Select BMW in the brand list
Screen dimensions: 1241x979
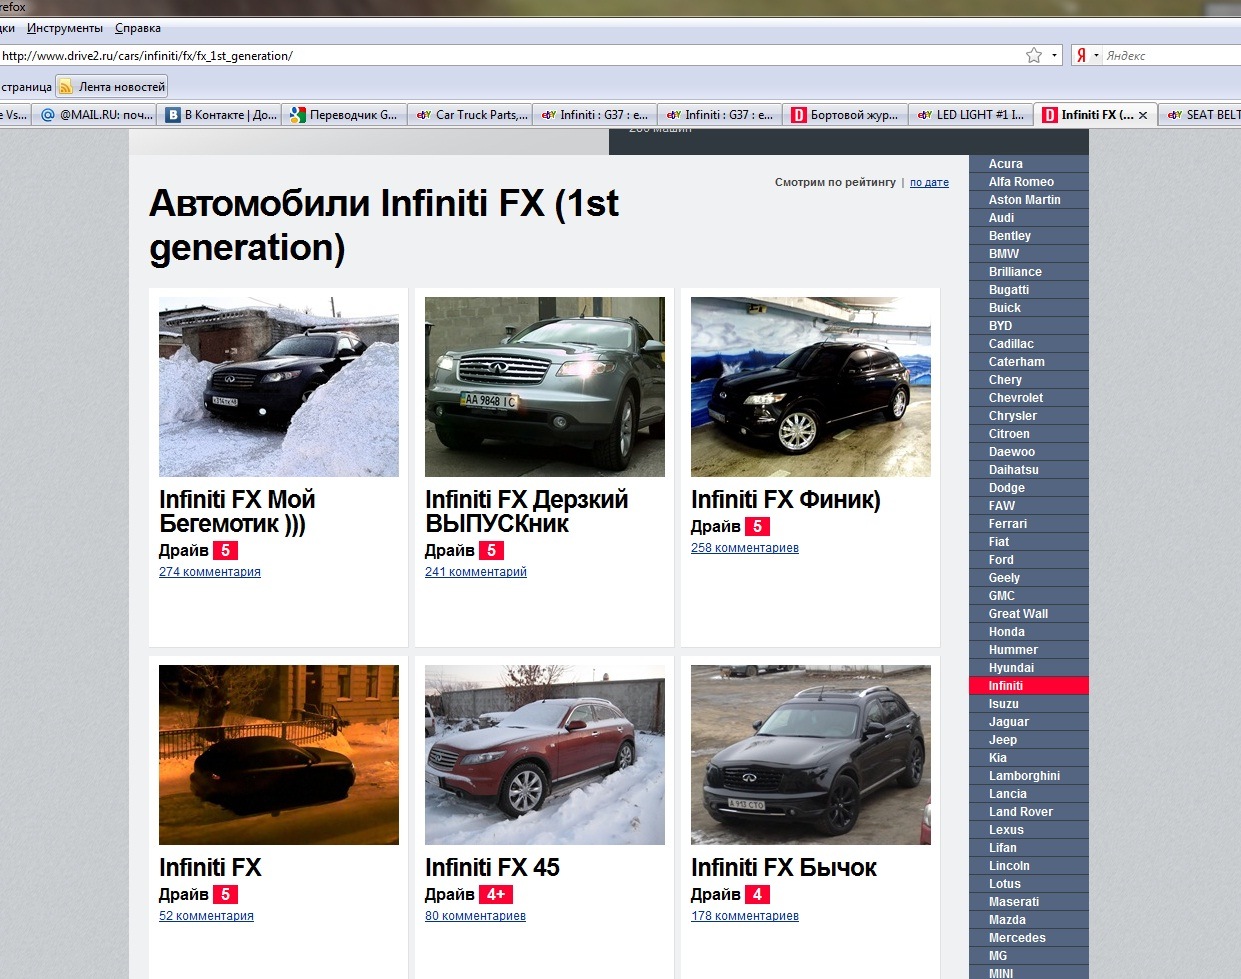tap(1029, 254)
